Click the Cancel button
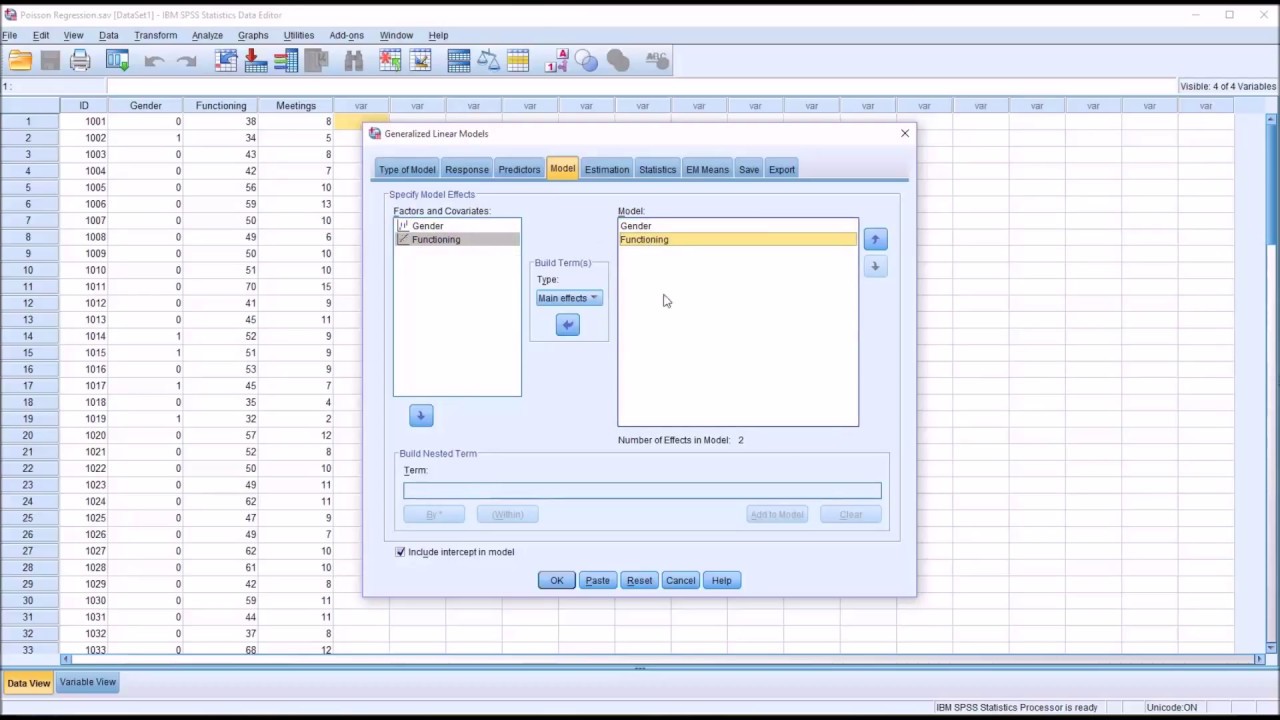 pyautogui.click(x=680, y=580)
